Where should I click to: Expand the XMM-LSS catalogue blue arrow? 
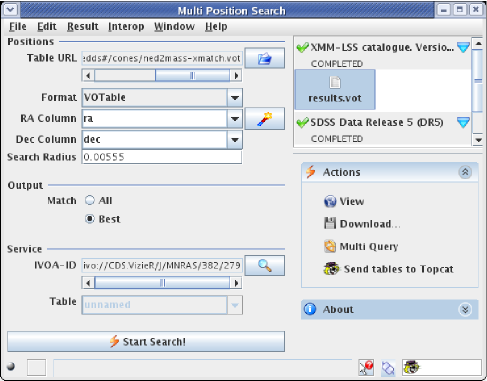(463, 47)
